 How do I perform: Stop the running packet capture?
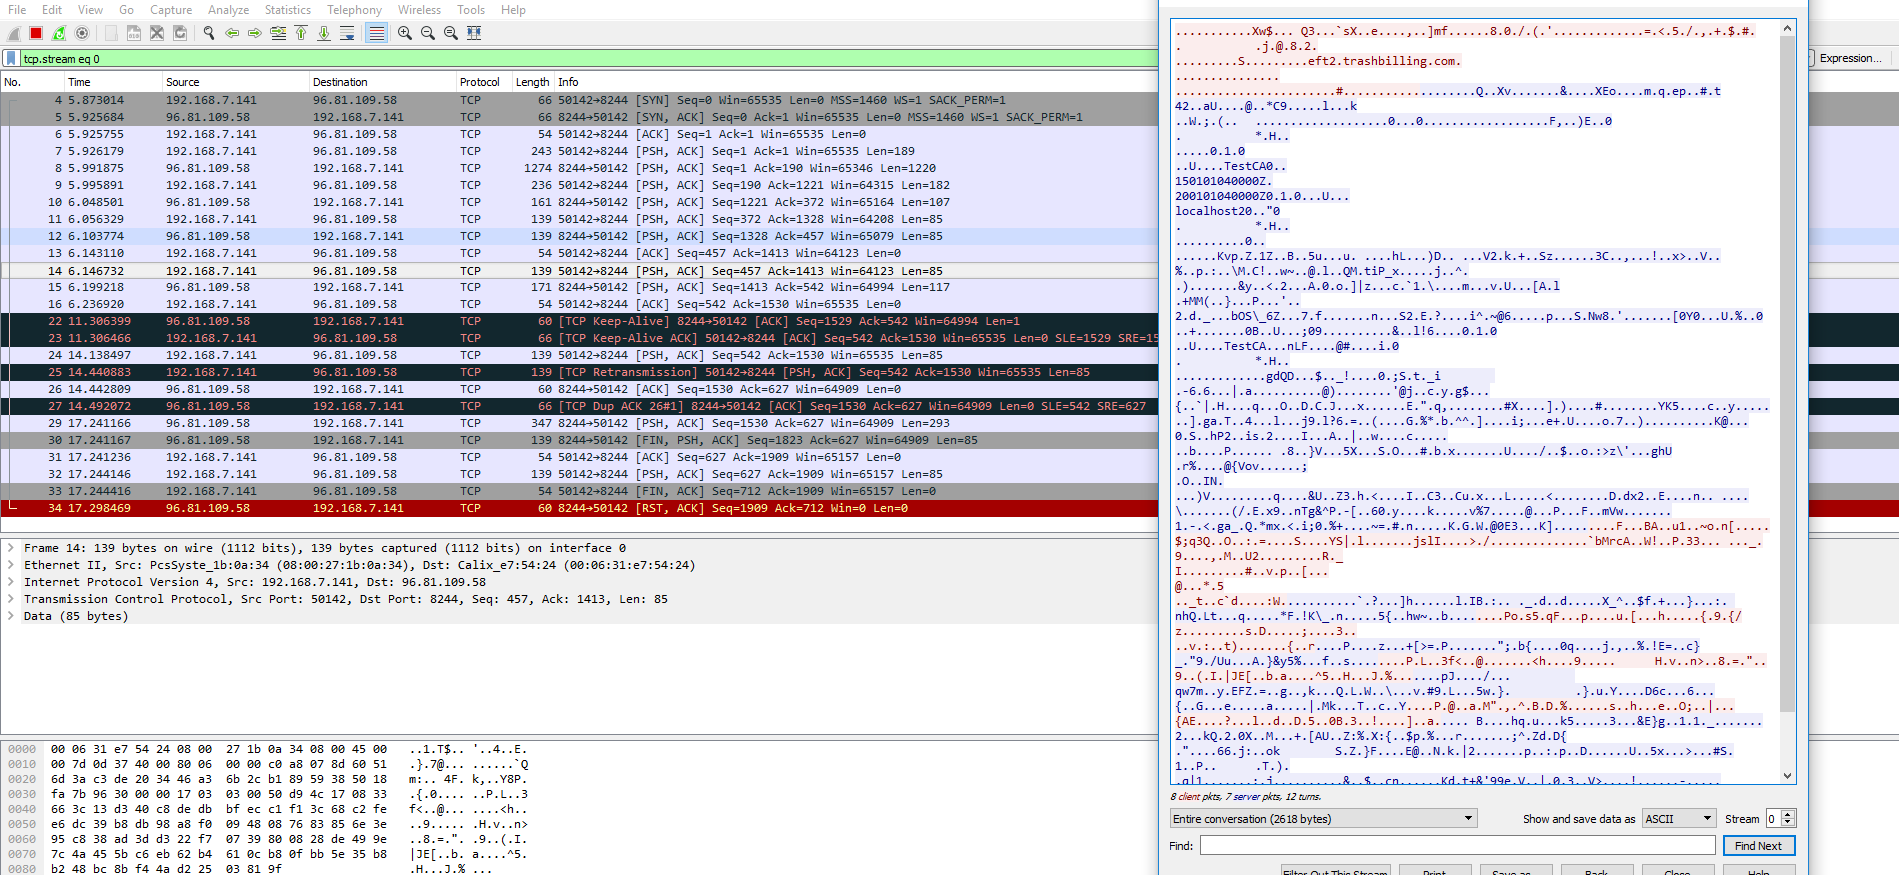36,33
